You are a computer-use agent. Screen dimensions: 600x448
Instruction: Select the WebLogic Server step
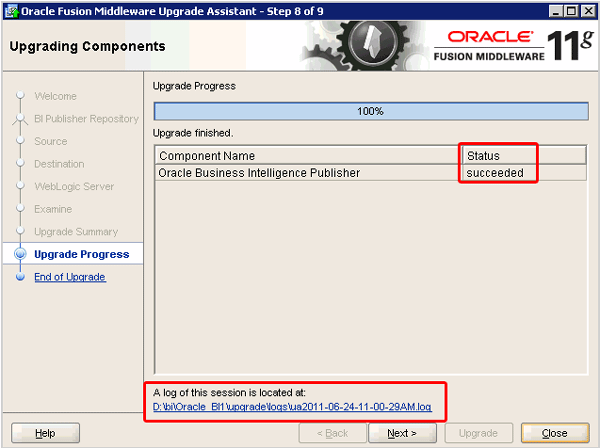[x=74, y=186]
